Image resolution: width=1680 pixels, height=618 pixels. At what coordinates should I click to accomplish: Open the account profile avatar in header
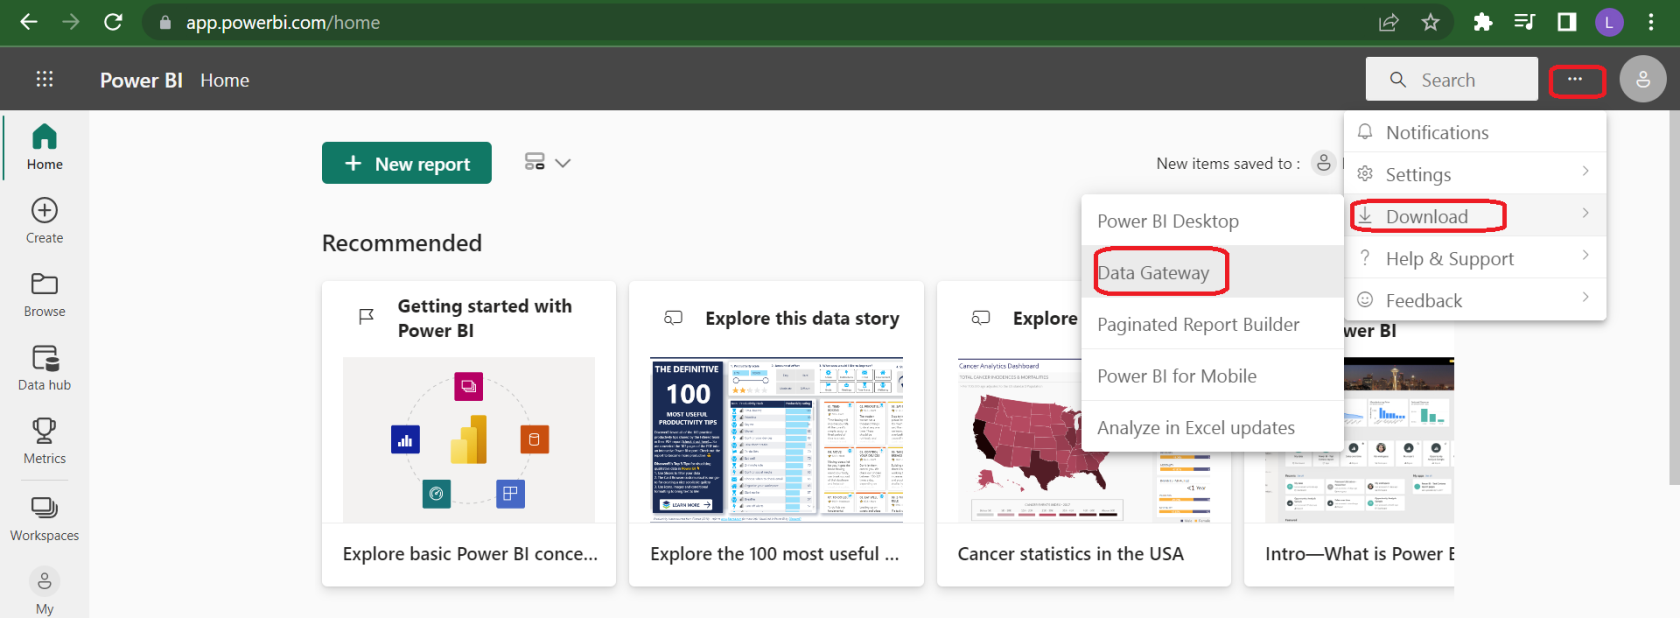pos(1643,79)
